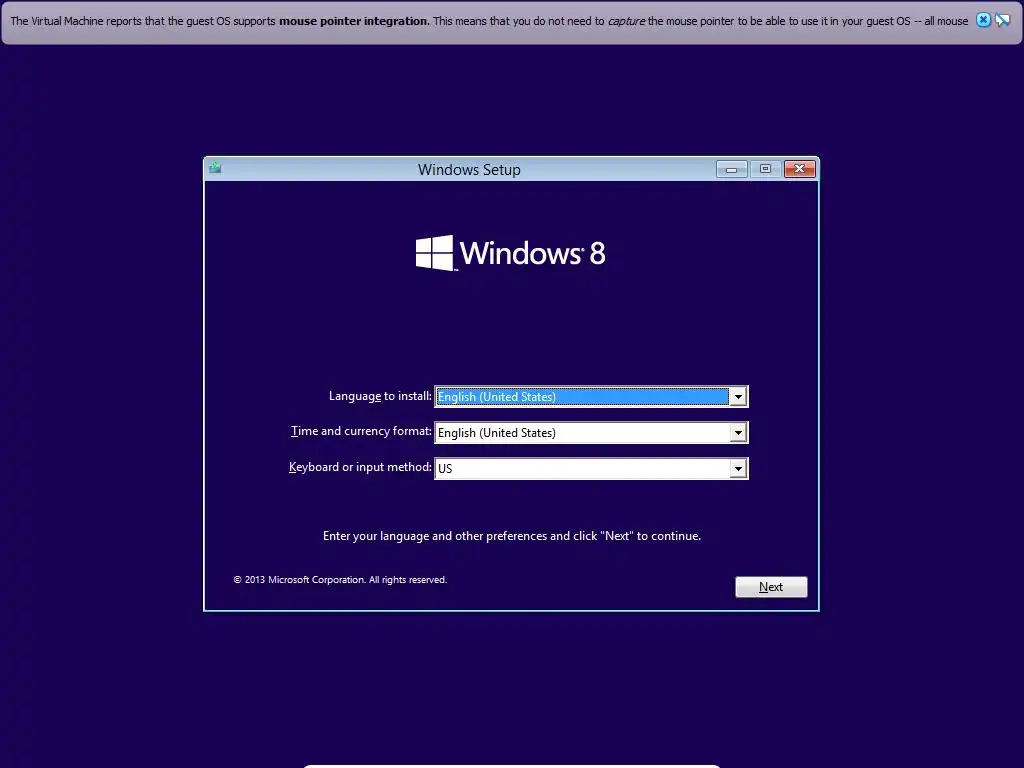This screenshot has width=1024, height=768.
Task: Minimize the Windows Setup window
Action: (x=731, y=169)
